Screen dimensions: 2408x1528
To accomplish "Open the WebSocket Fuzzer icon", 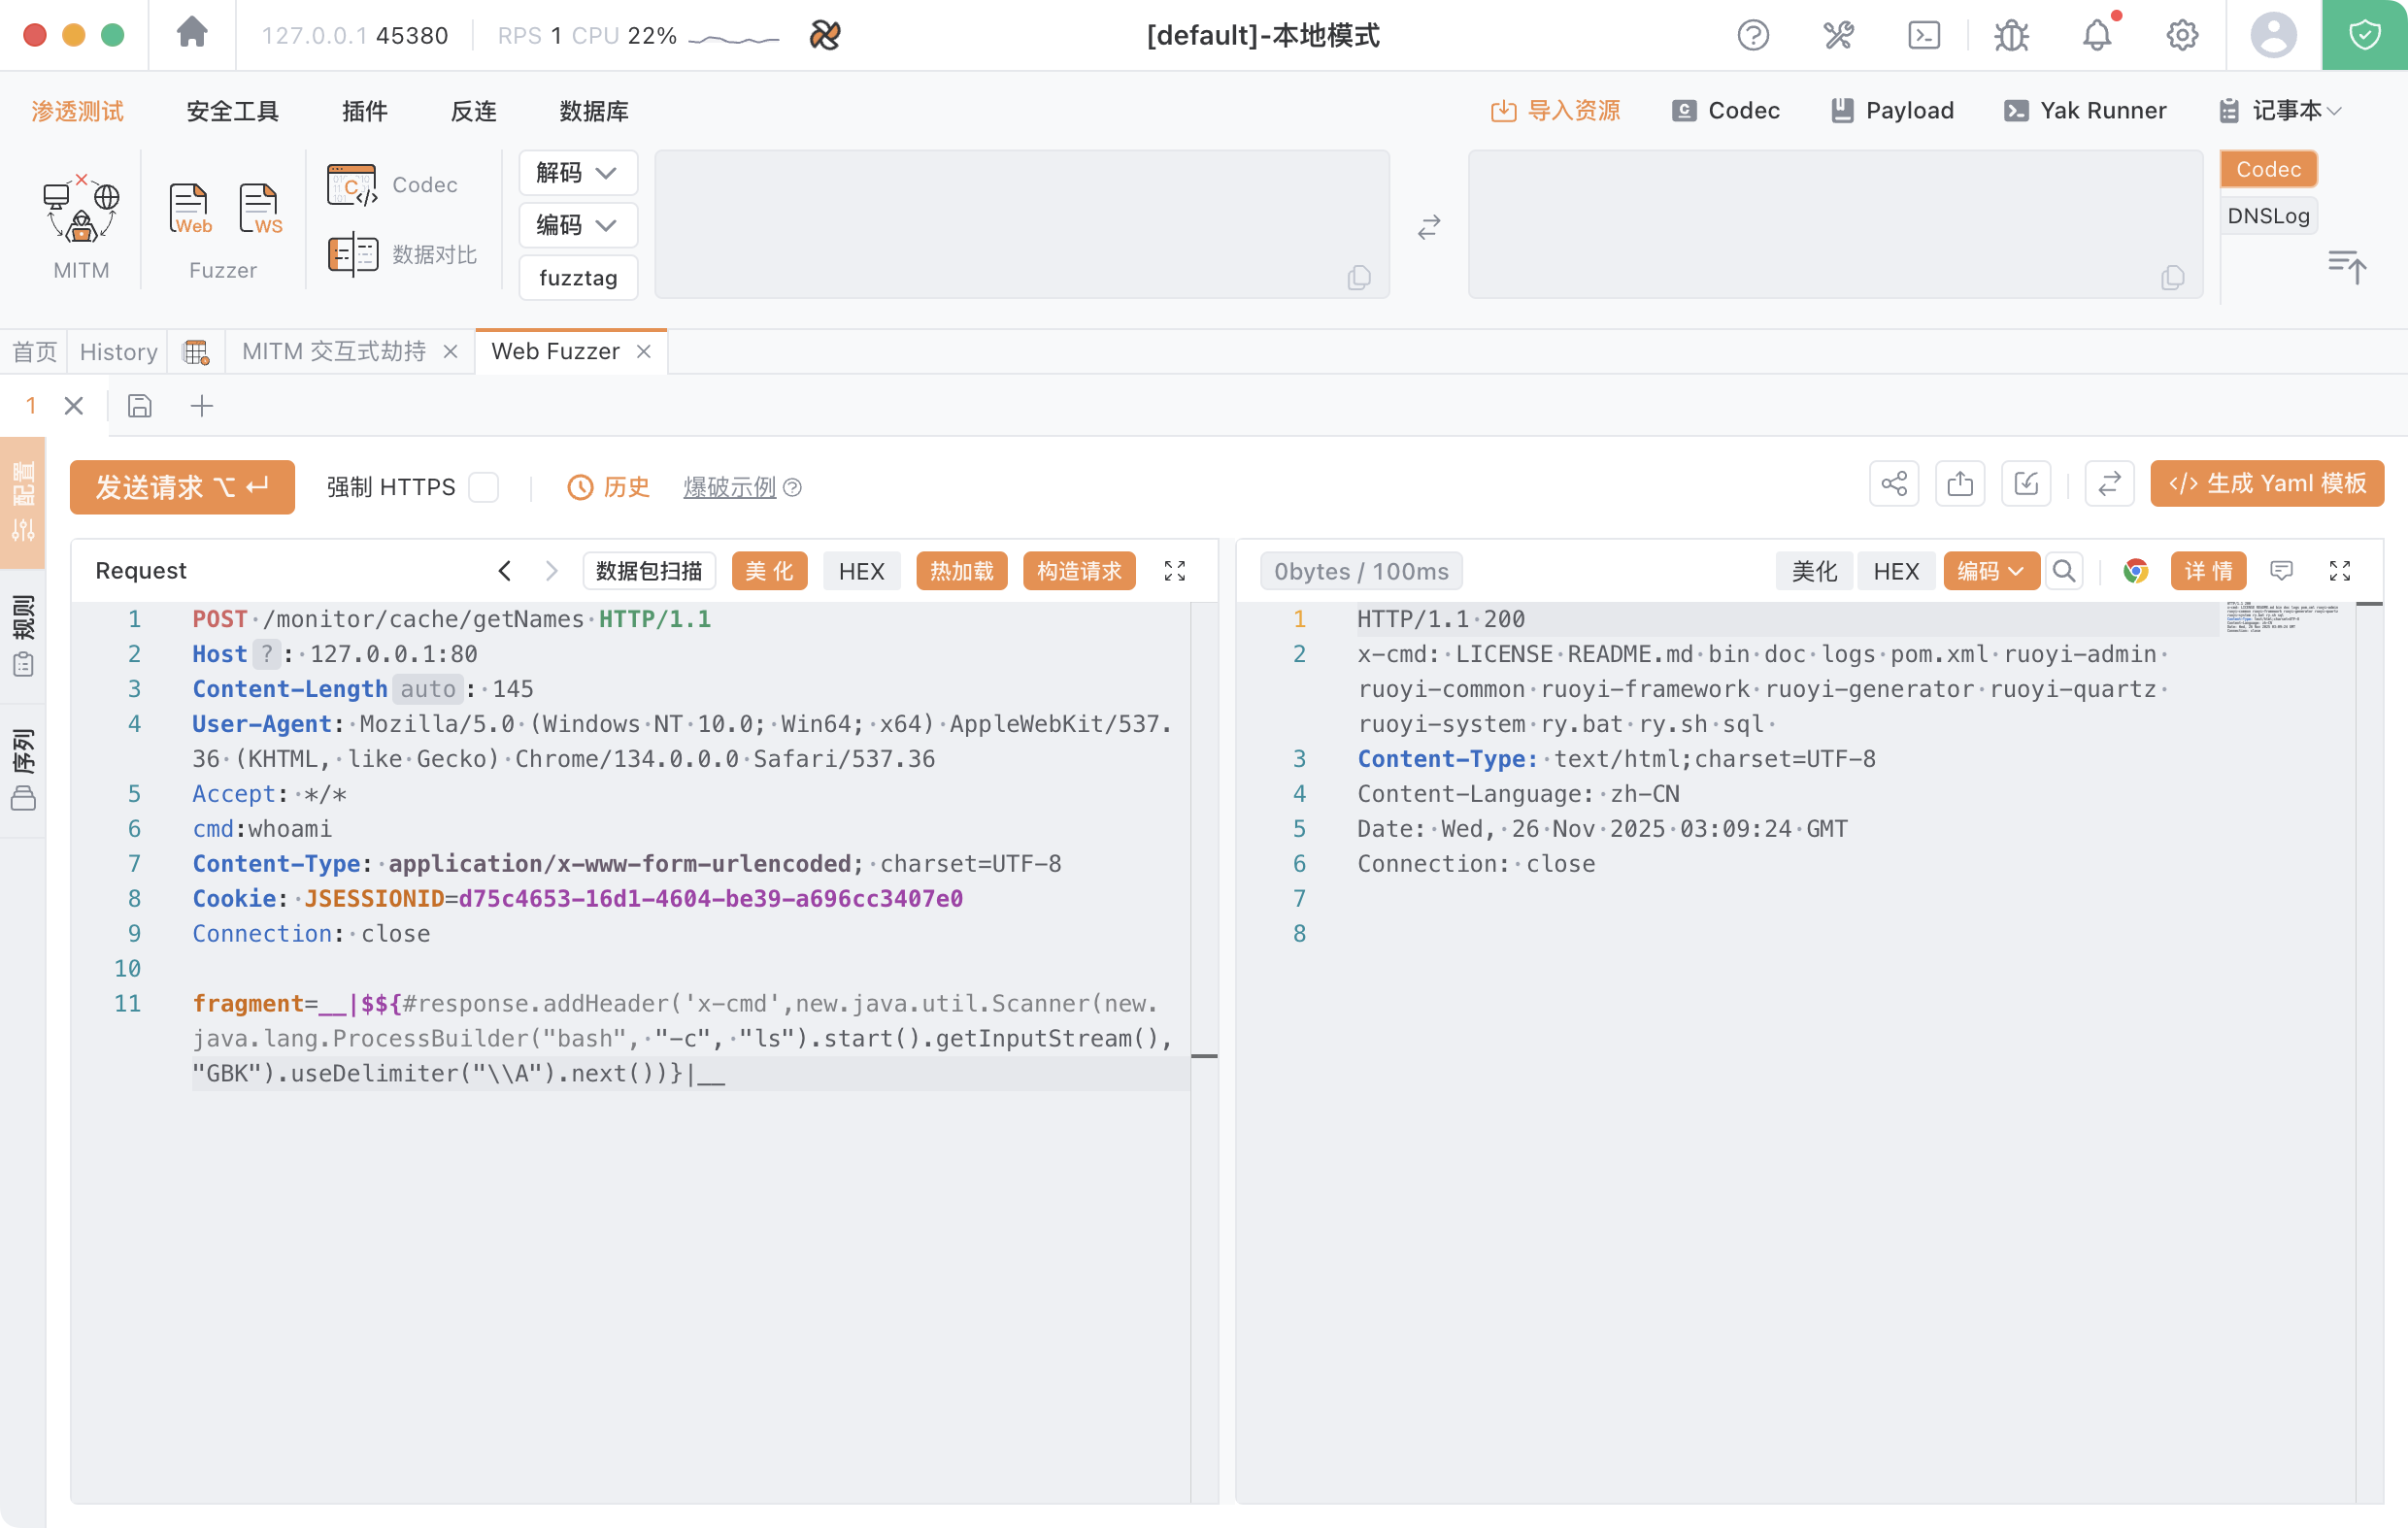I will [x=260, y=209].
